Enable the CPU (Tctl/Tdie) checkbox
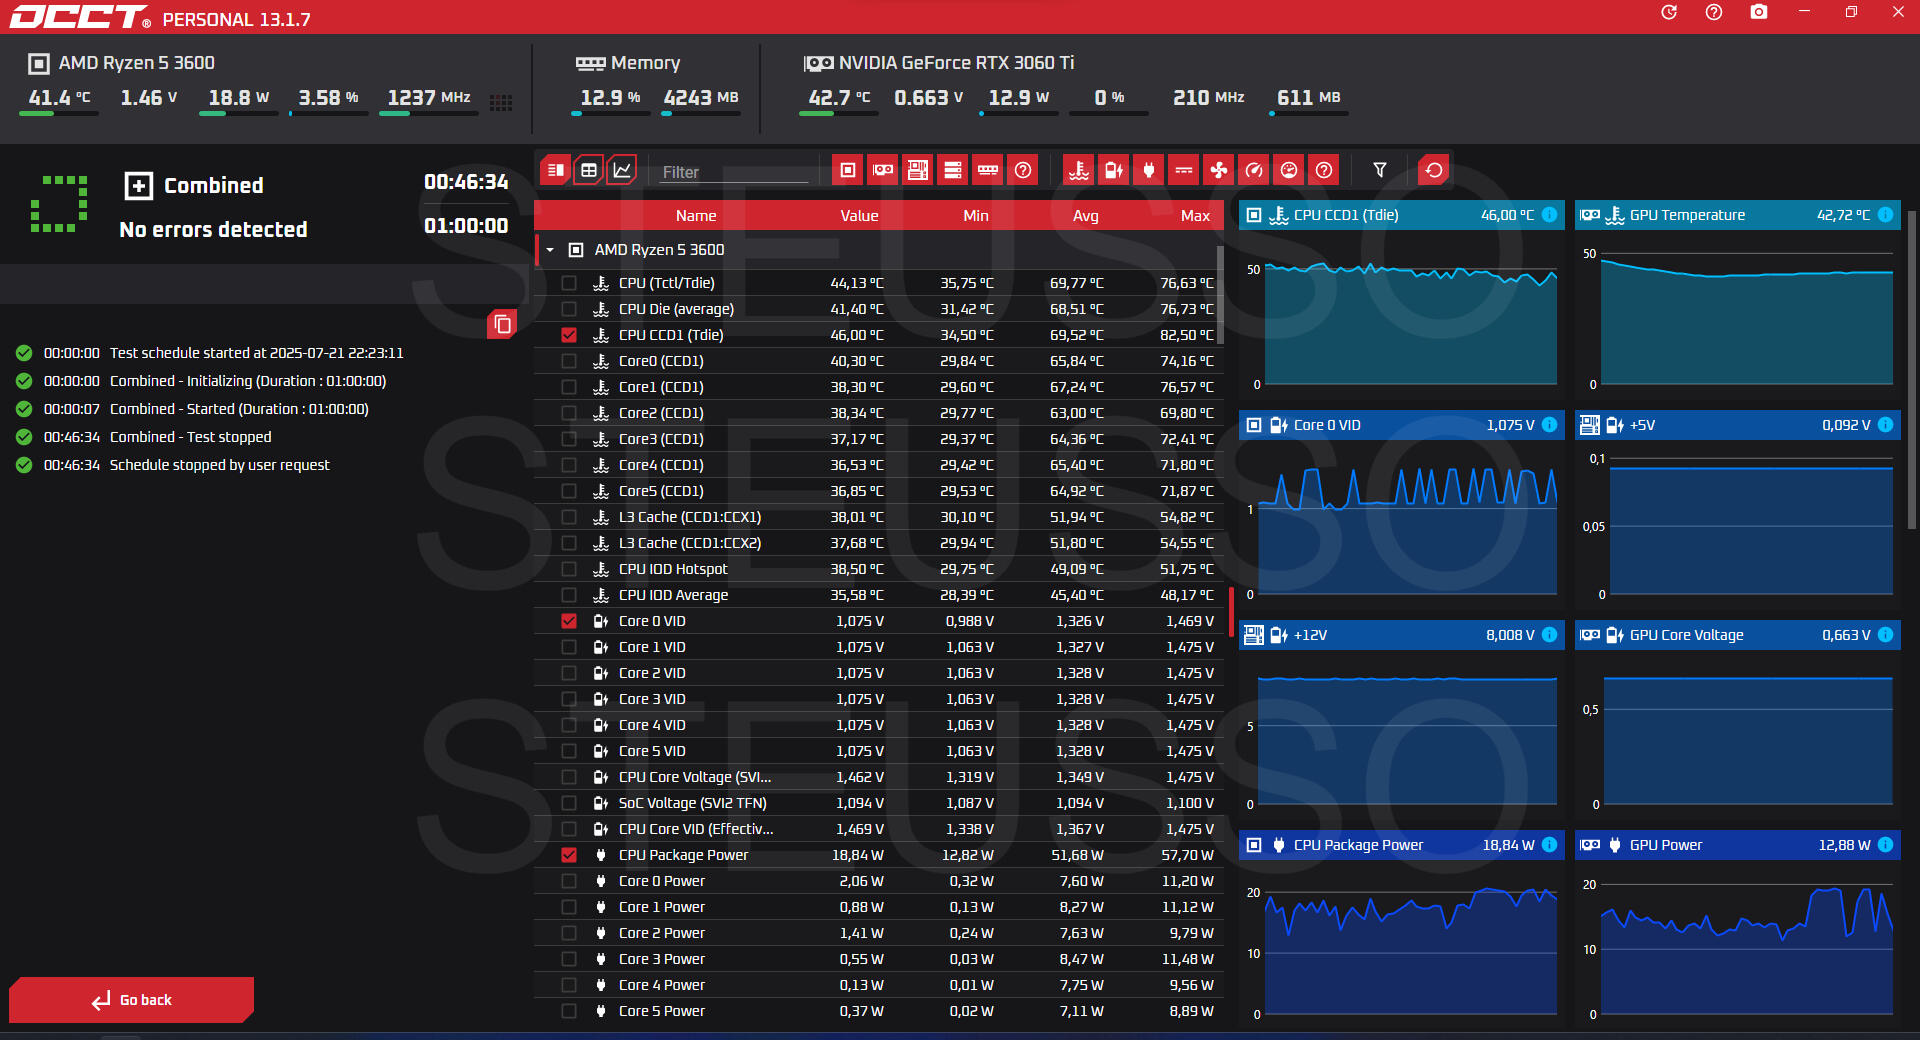 click(x=569, y=283)
